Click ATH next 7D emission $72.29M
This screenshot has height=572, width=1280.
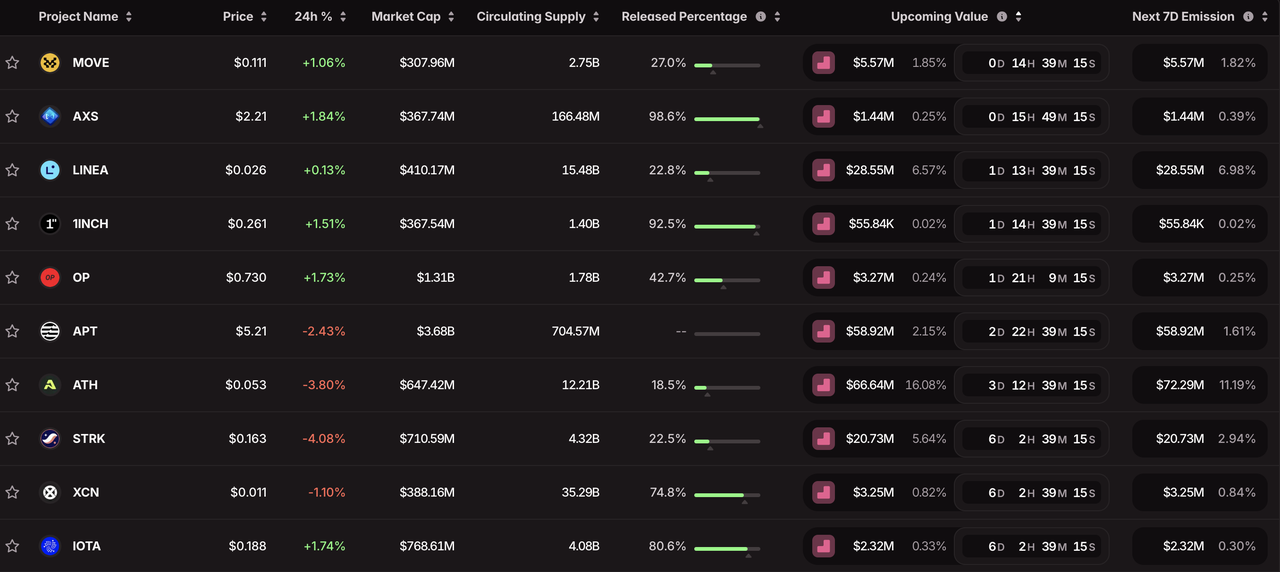pos(1180,385)
